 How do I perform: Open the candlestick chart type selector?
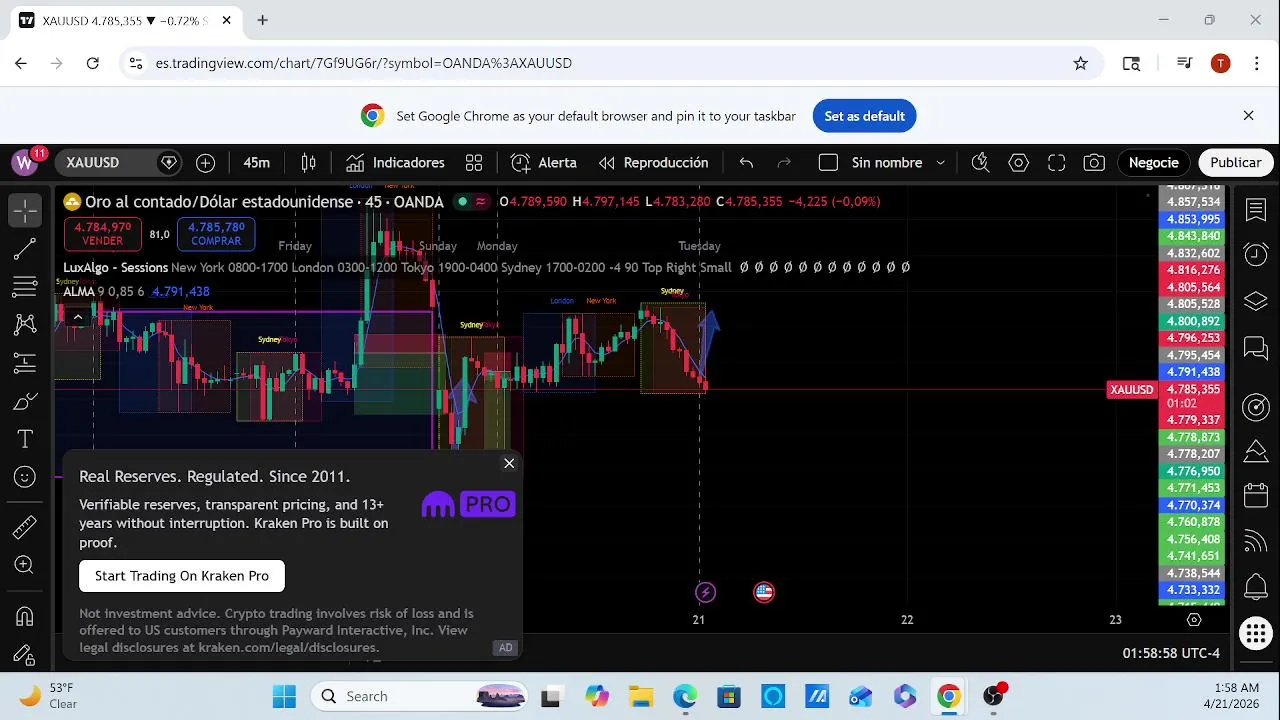click(x=309, y=162)
